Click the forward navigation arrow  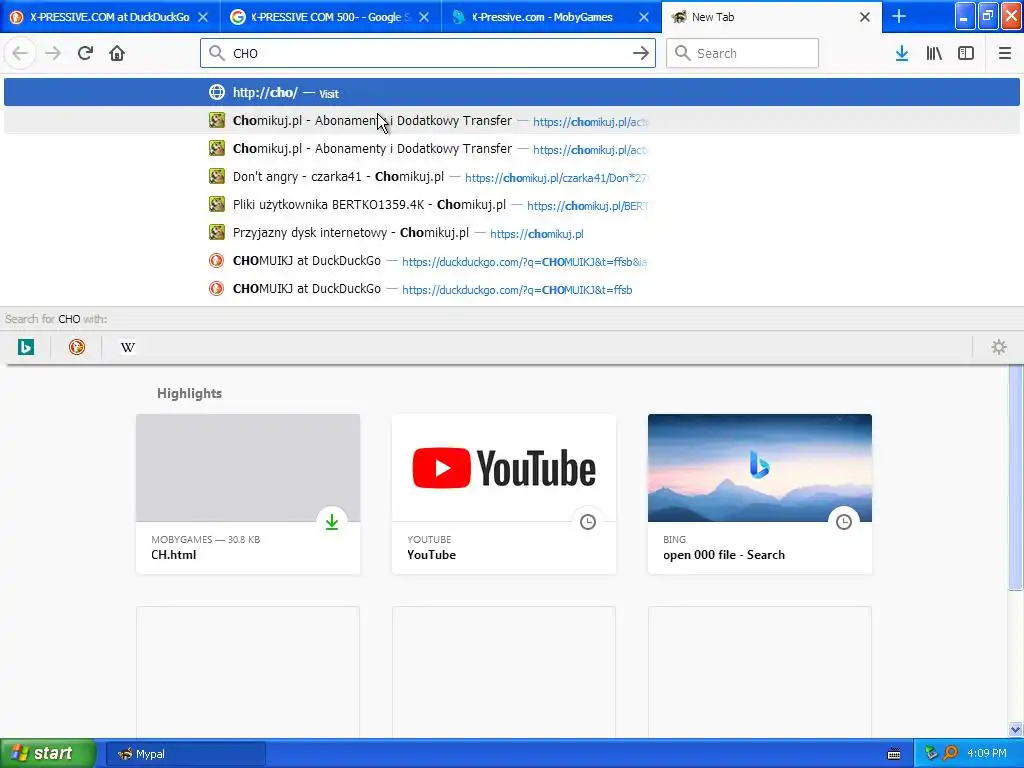coord(53,53)
